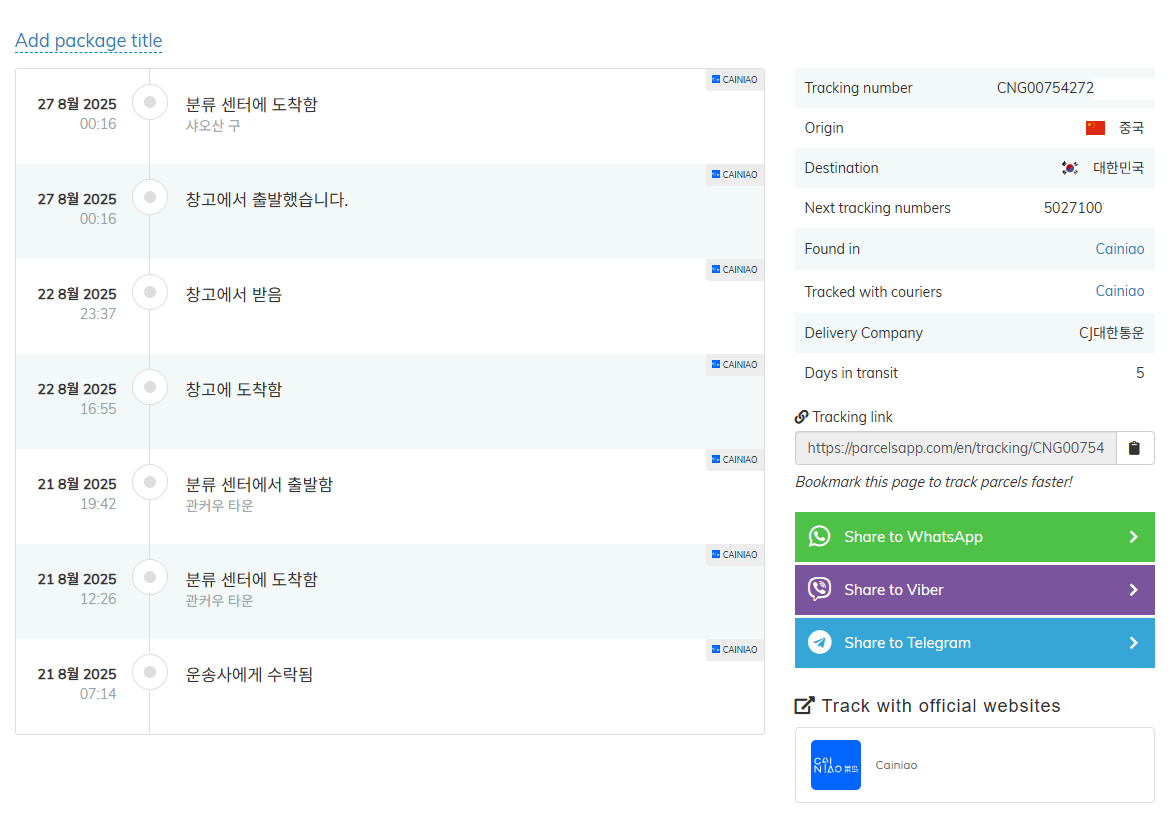Viewport: 1173px width, 813px height.
Task: Click the chevron on the Telegram share button
Action: coord(1133,643)
